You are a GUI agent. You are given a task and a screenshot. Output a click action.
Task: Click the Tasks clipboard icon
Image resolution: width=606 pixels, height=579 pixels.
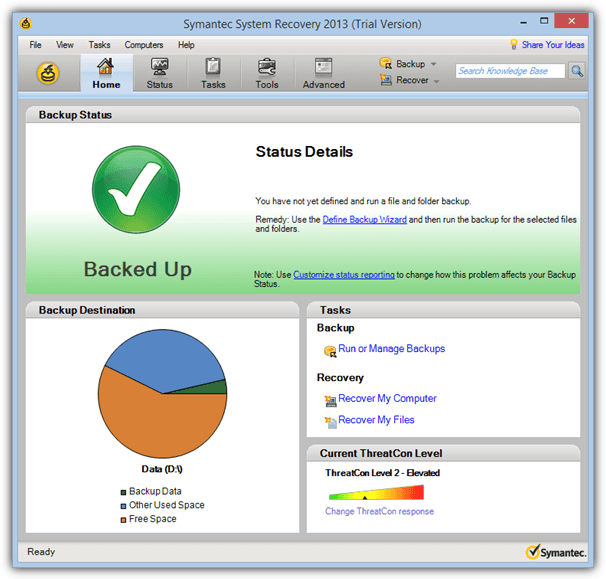pos(213,66)
